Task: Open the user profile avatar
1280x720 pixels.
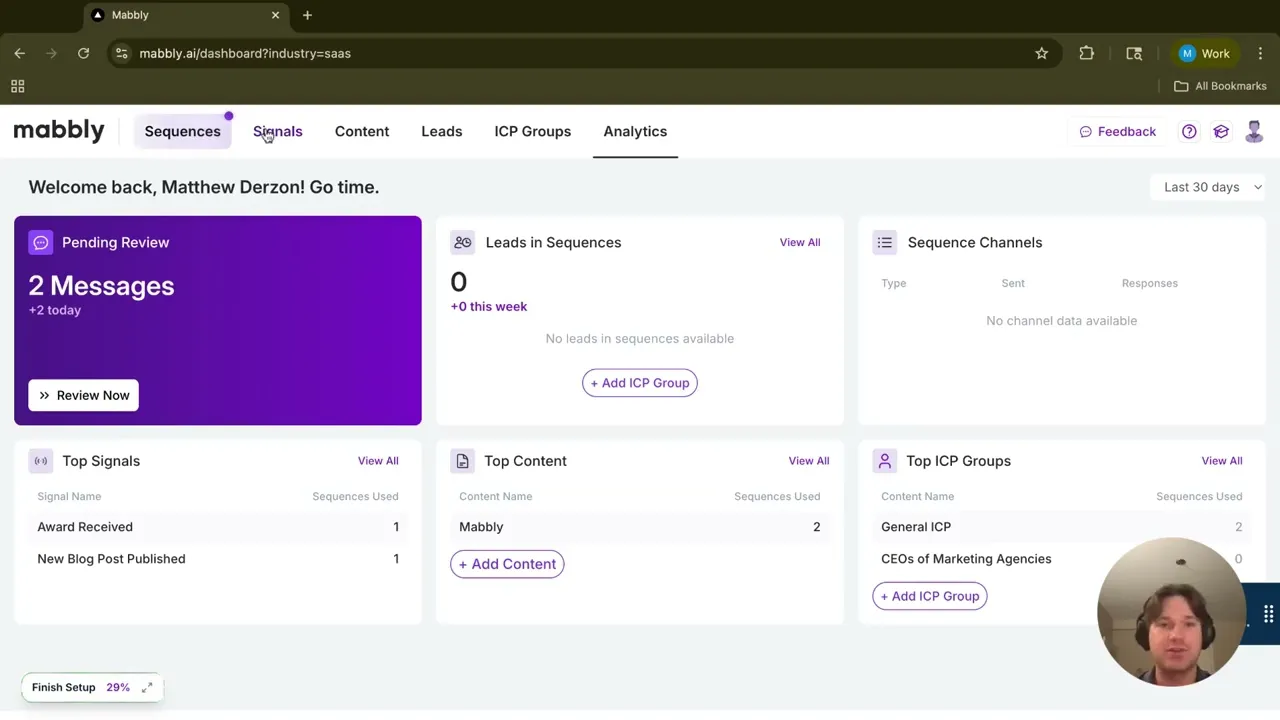Action: (1254, 132)
